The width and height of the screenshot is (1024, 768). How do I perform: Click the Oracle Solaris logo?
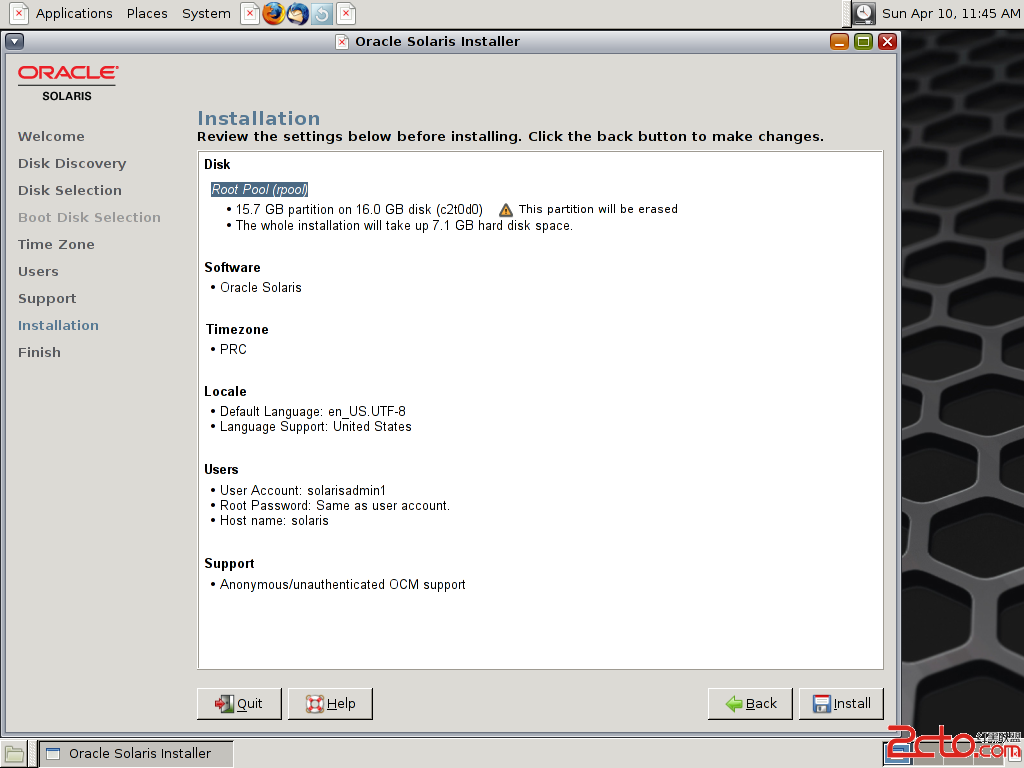point(67,83)
